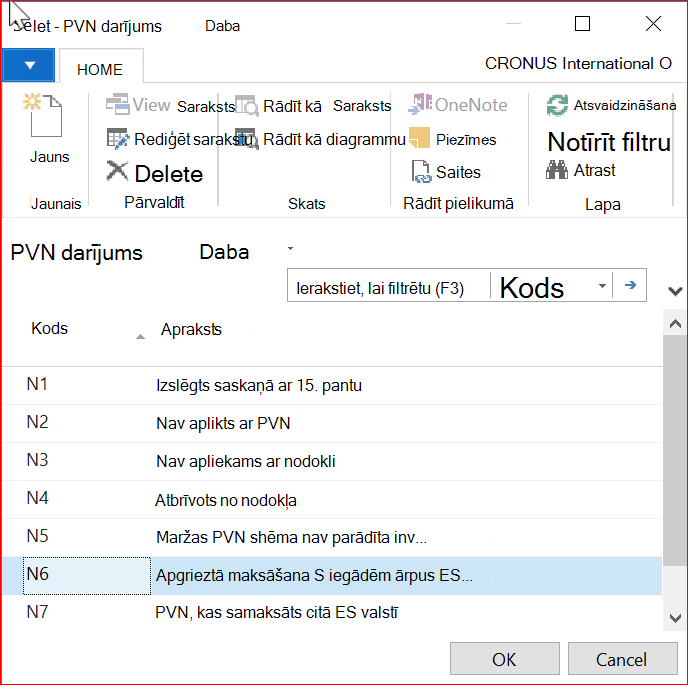Select Rādīt kā diagrammu chart icon
This screenshot has height=685, width=688.
tap(247, 139)
